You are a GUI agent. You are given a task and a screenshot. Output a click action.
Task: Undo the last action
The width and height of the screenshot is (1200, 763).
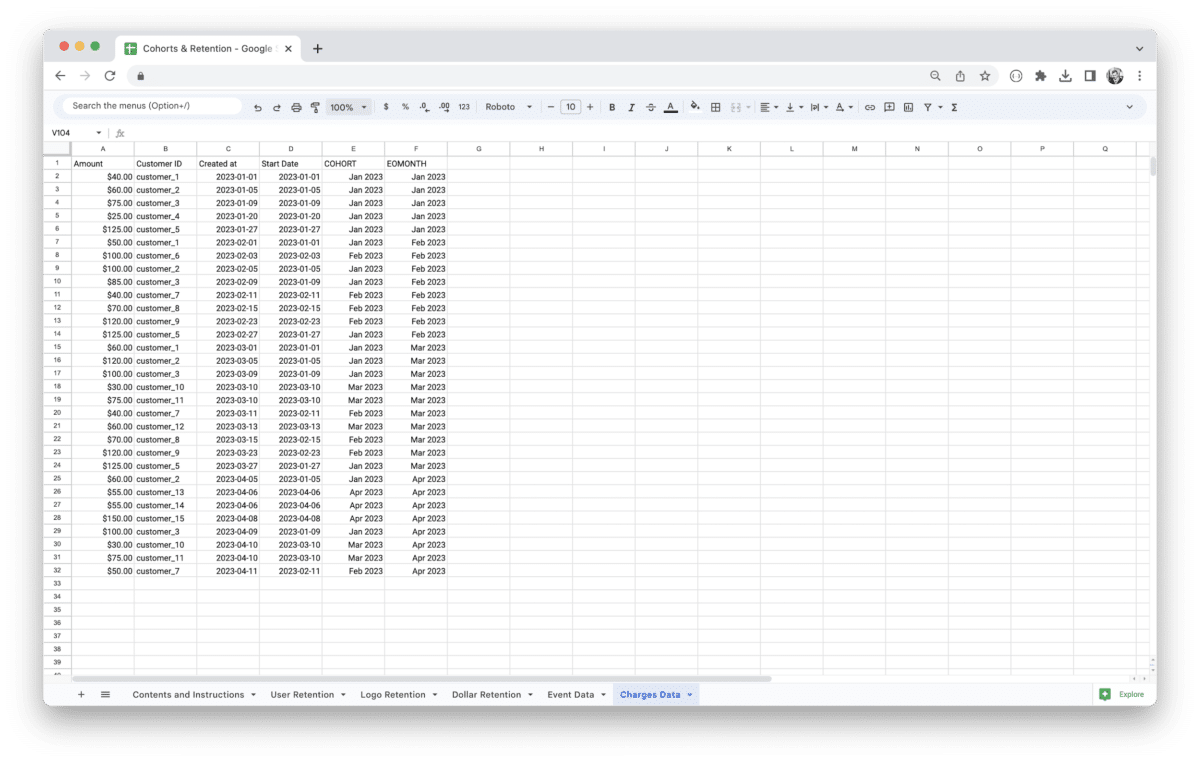pyautogui.click(x=258, y=106)
